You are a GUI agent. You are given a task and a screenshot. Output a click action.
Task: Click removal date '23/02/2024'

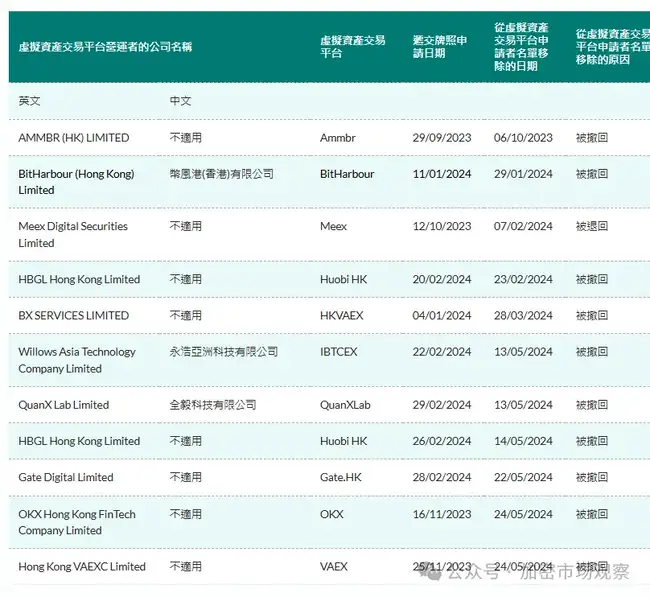[x=523, y=279]
